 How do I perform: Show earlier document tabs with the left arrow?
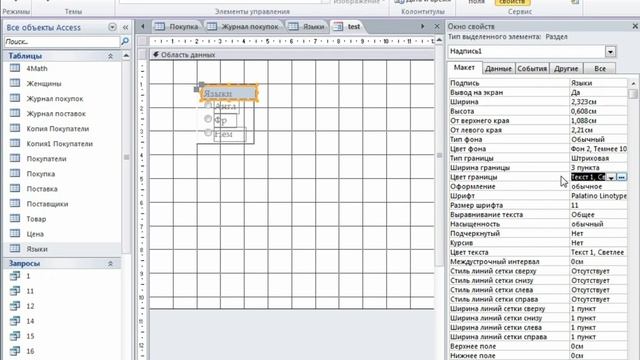pyautogui.click(x=142, y=27)
